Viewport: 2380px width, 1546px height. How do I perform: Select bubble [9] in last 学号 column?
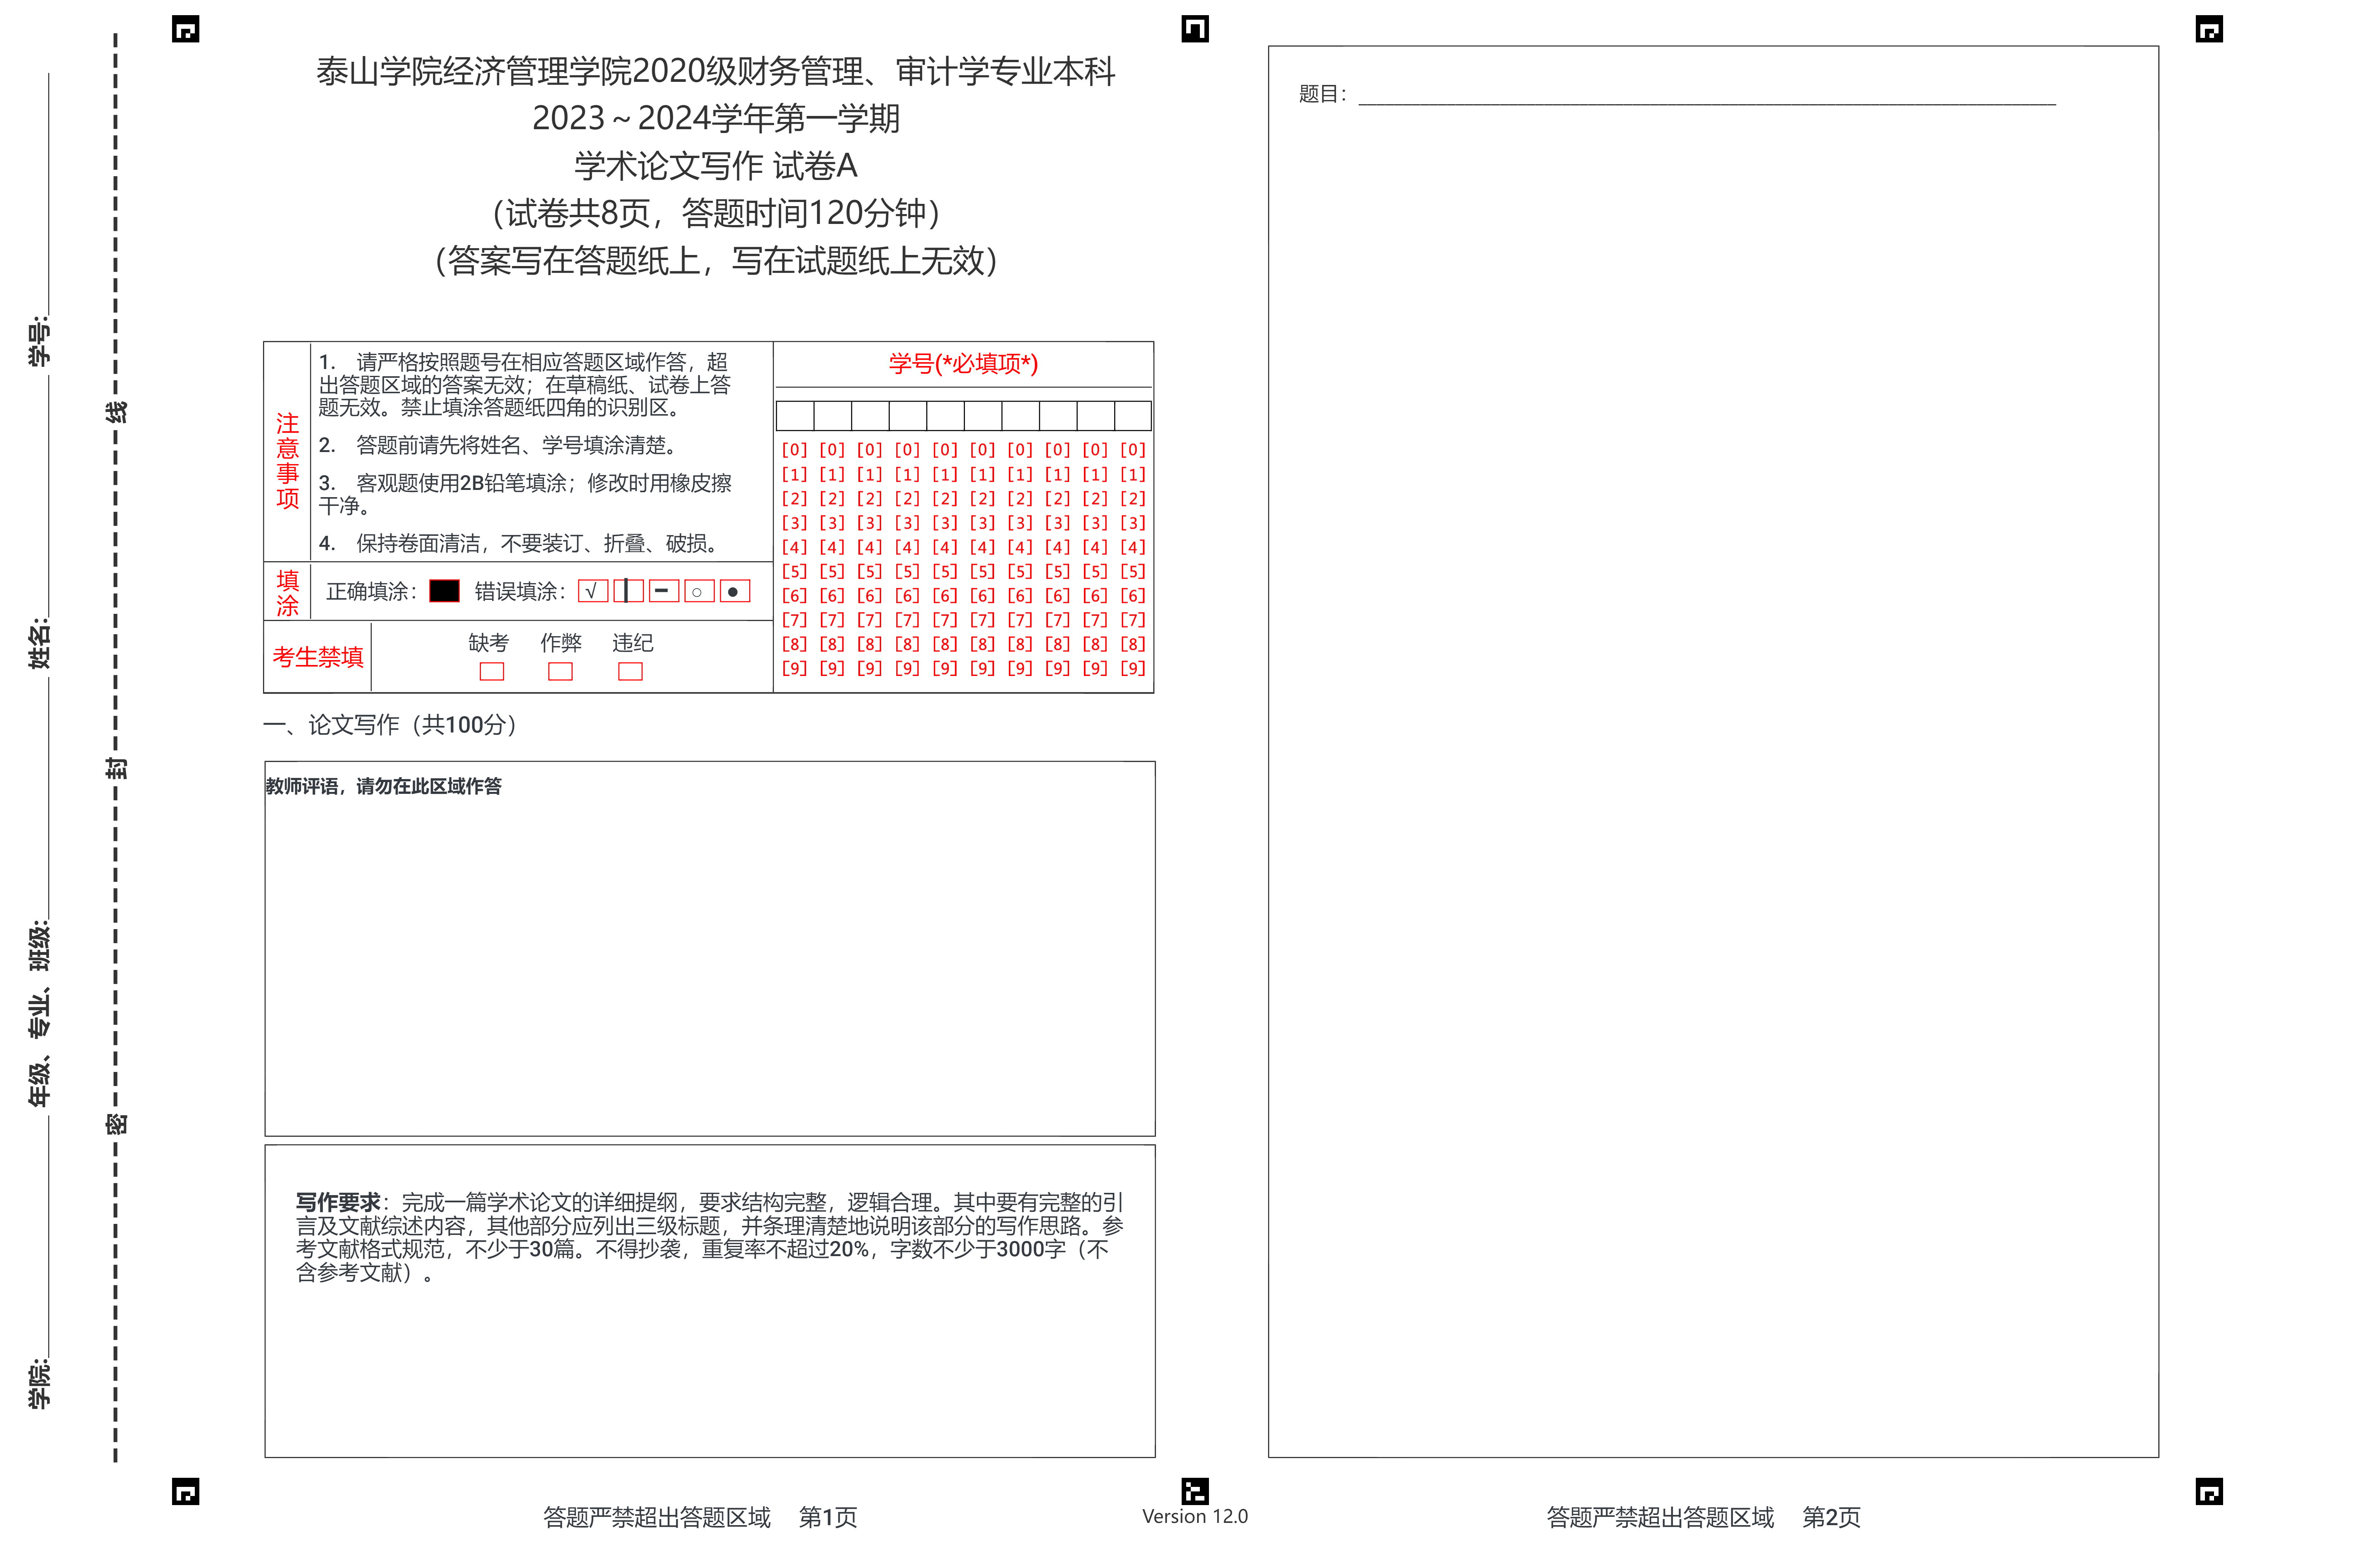click(x=1133, y=668)
